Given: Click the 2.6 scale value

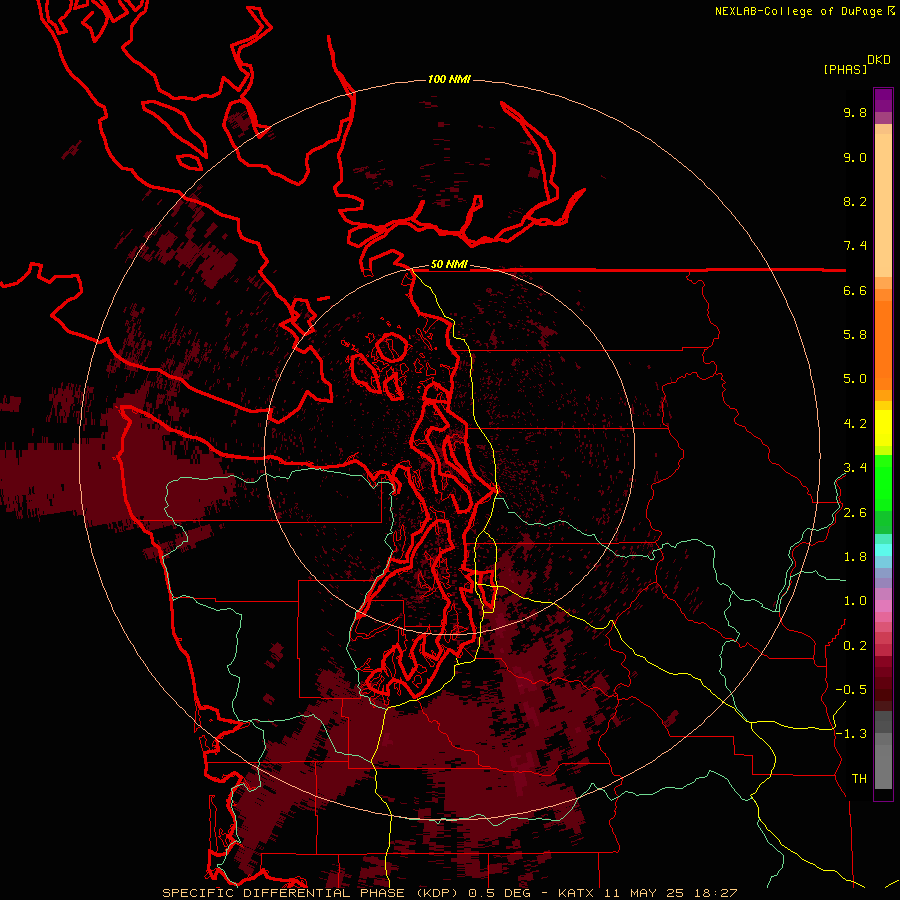Looking at the screenshot, I should pos(855,513).
